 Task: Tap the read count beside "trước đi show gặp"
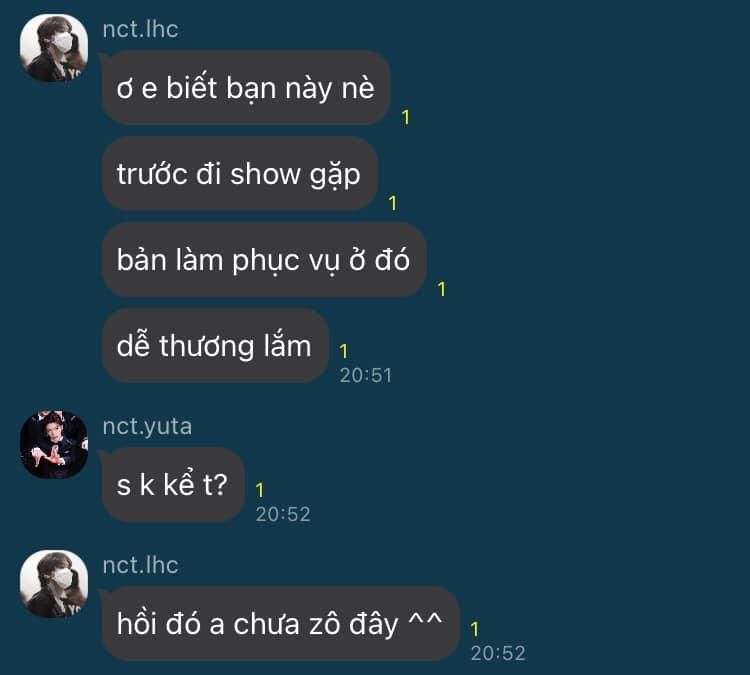click(393, 203)
